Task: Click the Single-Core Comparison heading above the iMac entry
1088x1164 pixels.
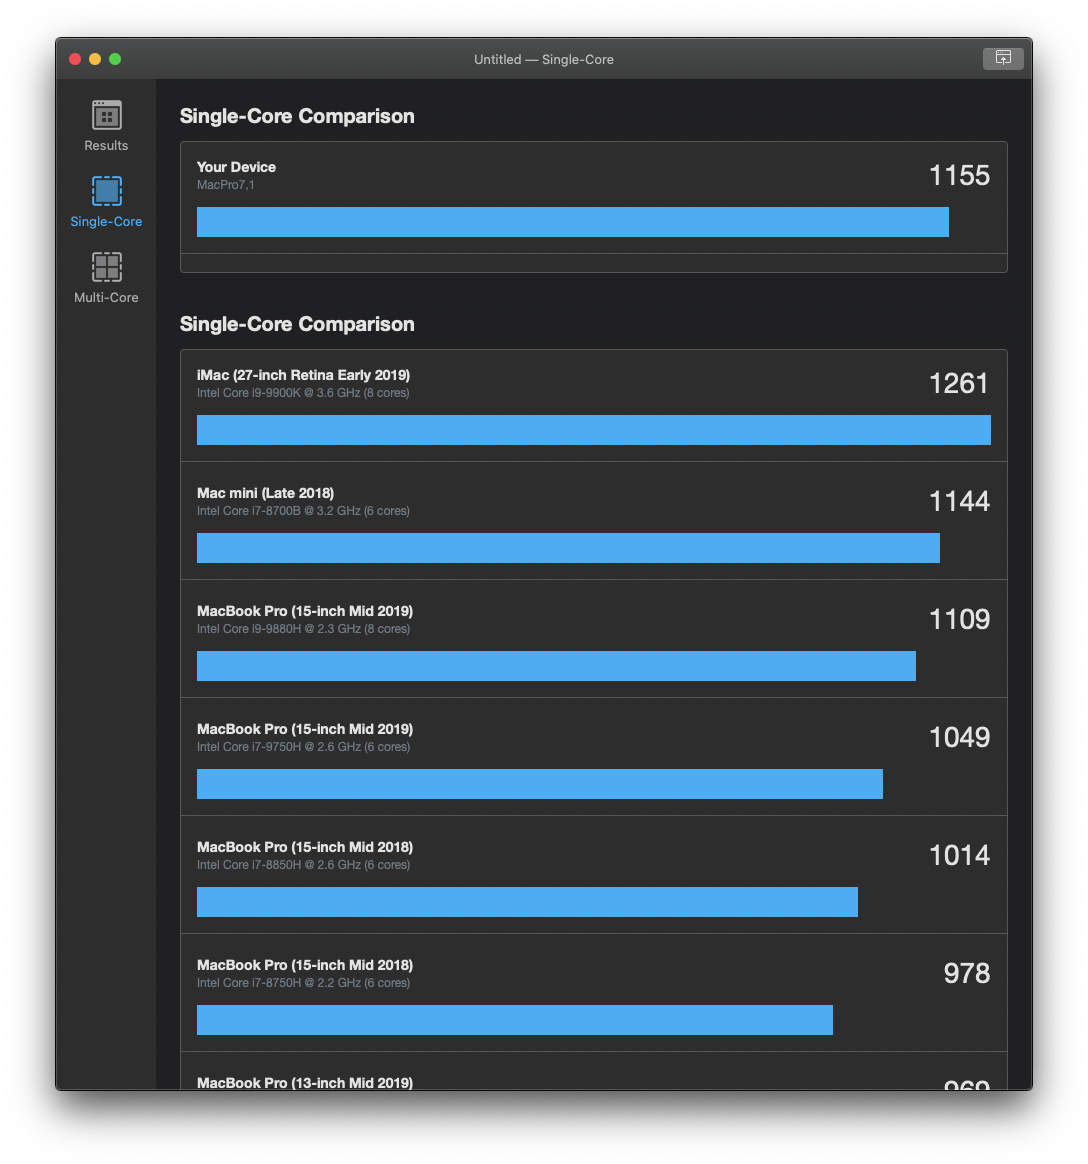Action: [x=297, y=324]
